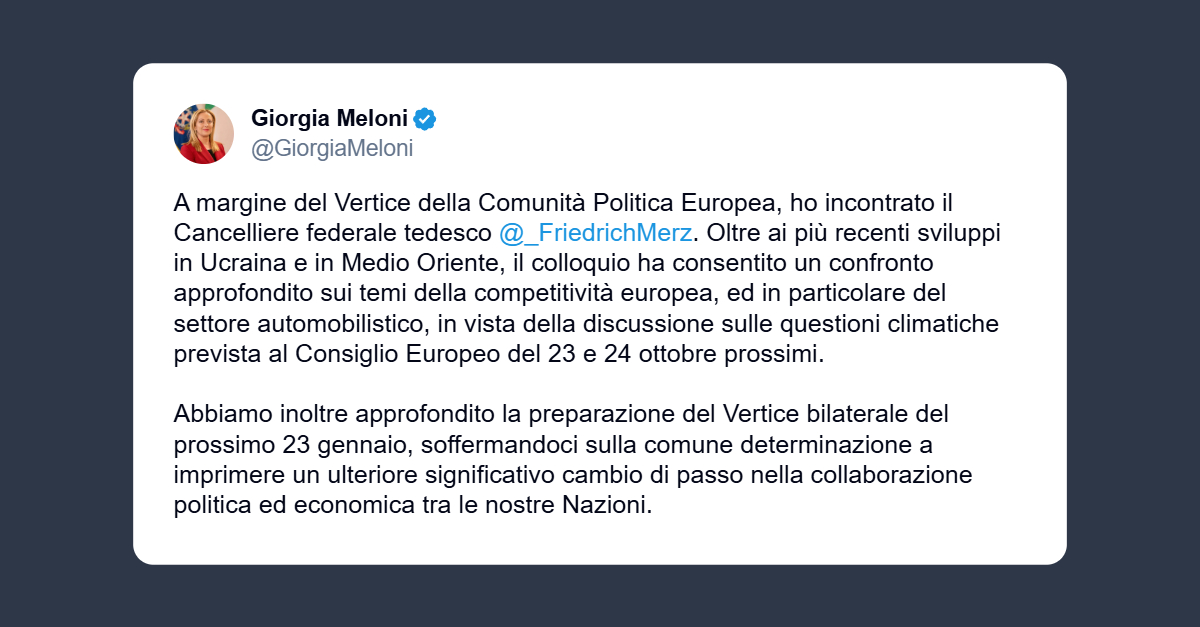Click Giorgia Meloni's profile avatar
This screenshot has width=1200, height=627.
[x=203, y=133]
